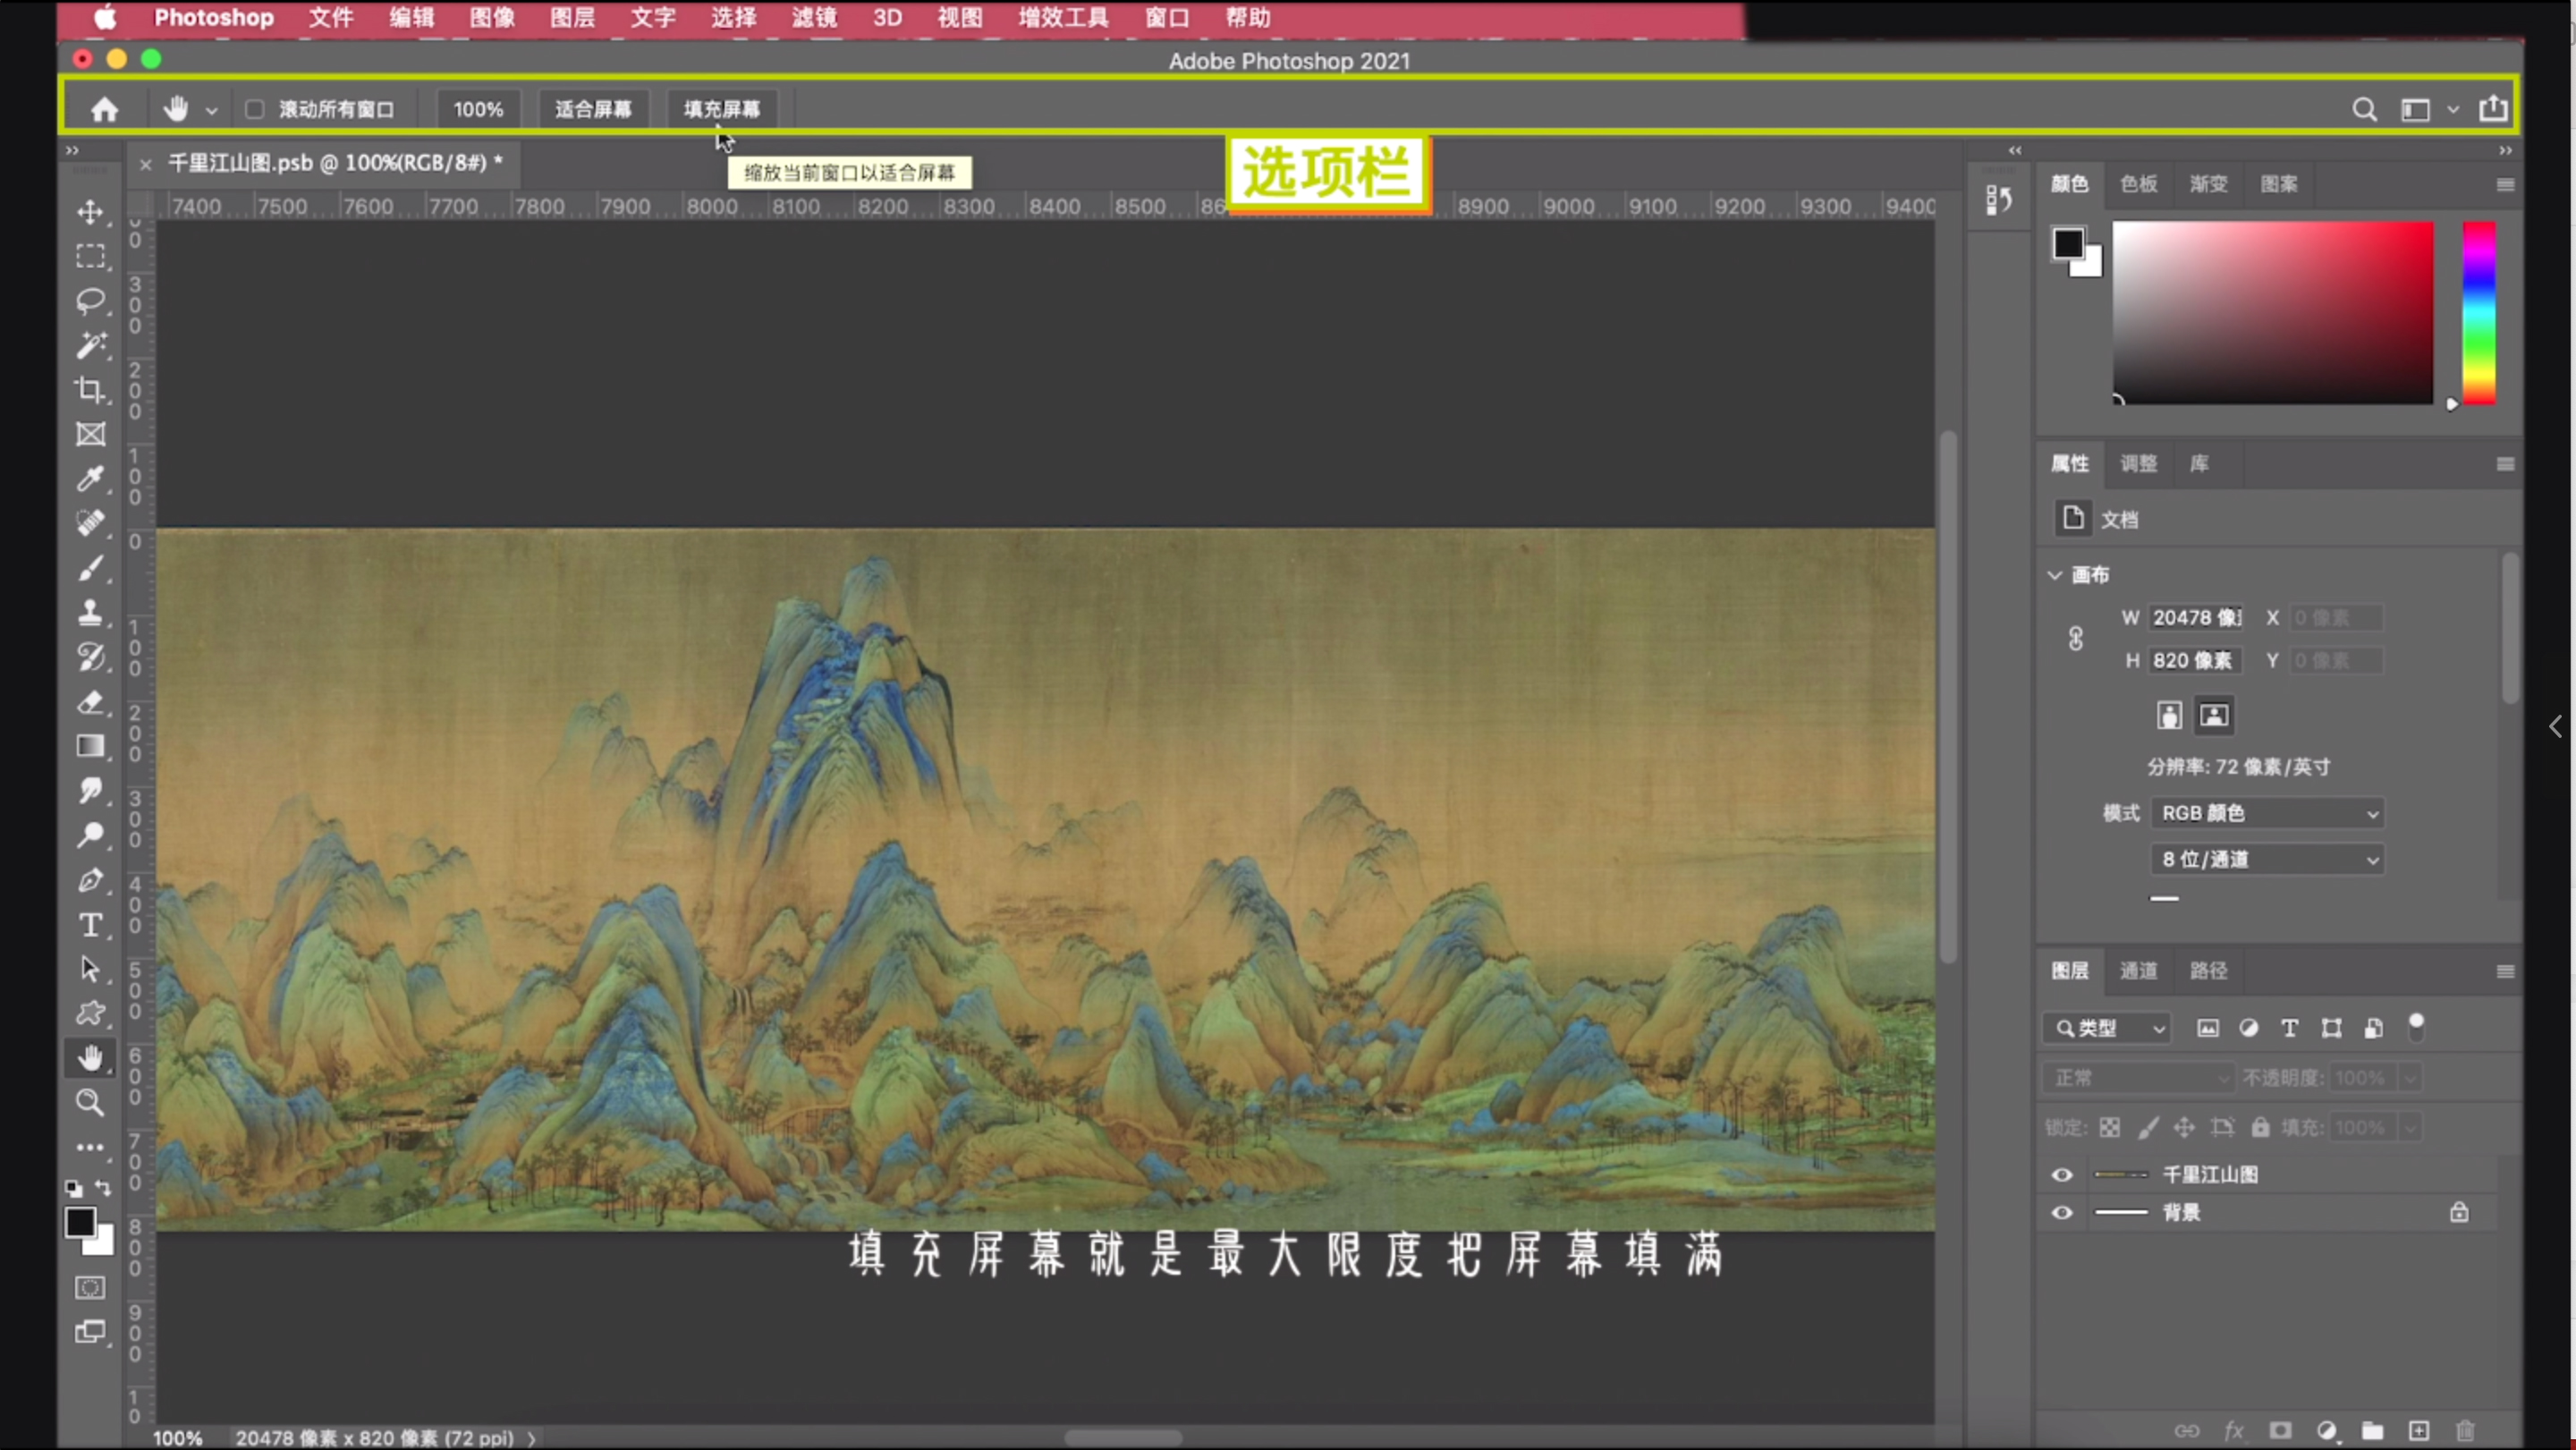
Task: Enable Scroll All Windows checkbox
Action: point(255,109)
